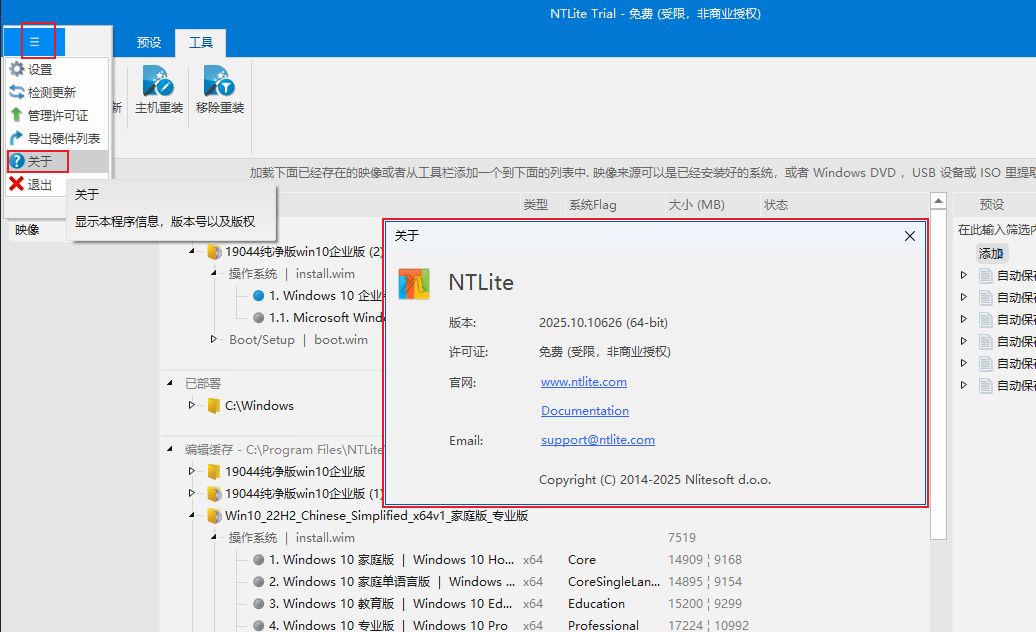1036x632 pixels.
Task: Switch to the 预设 tab
Action: click(149, 43)
